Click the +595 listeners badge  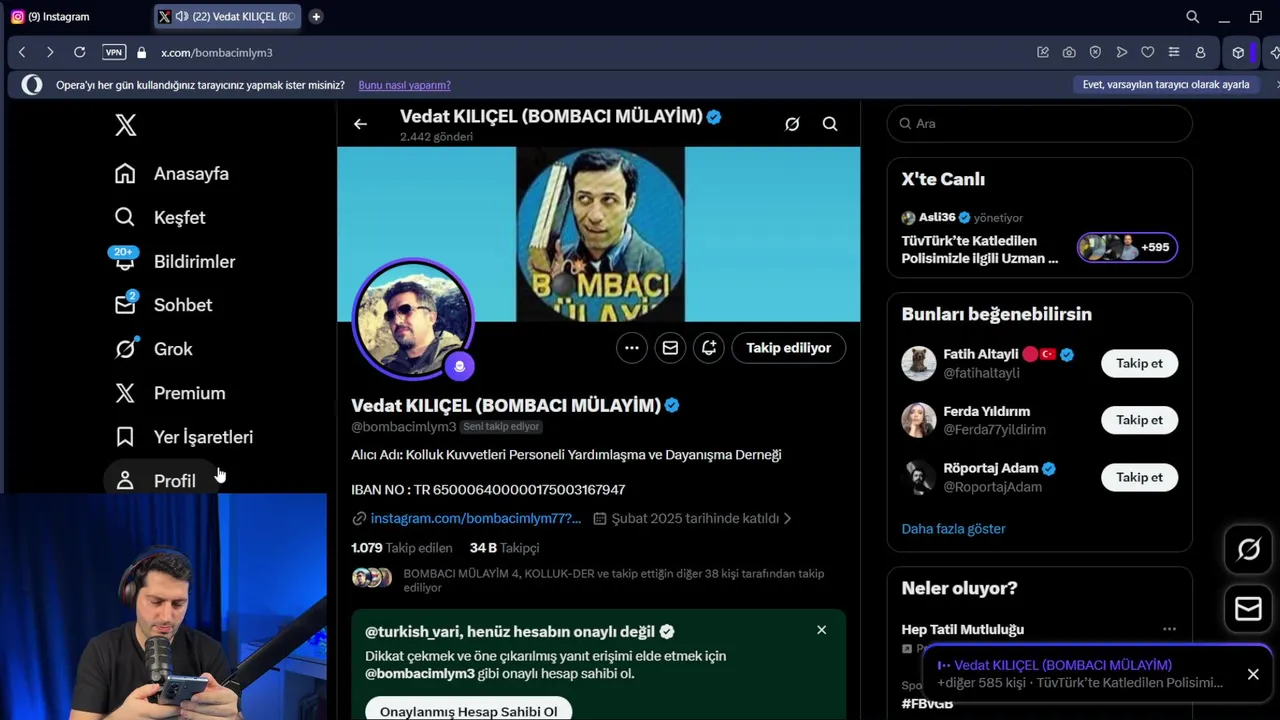click(1127, 247)
